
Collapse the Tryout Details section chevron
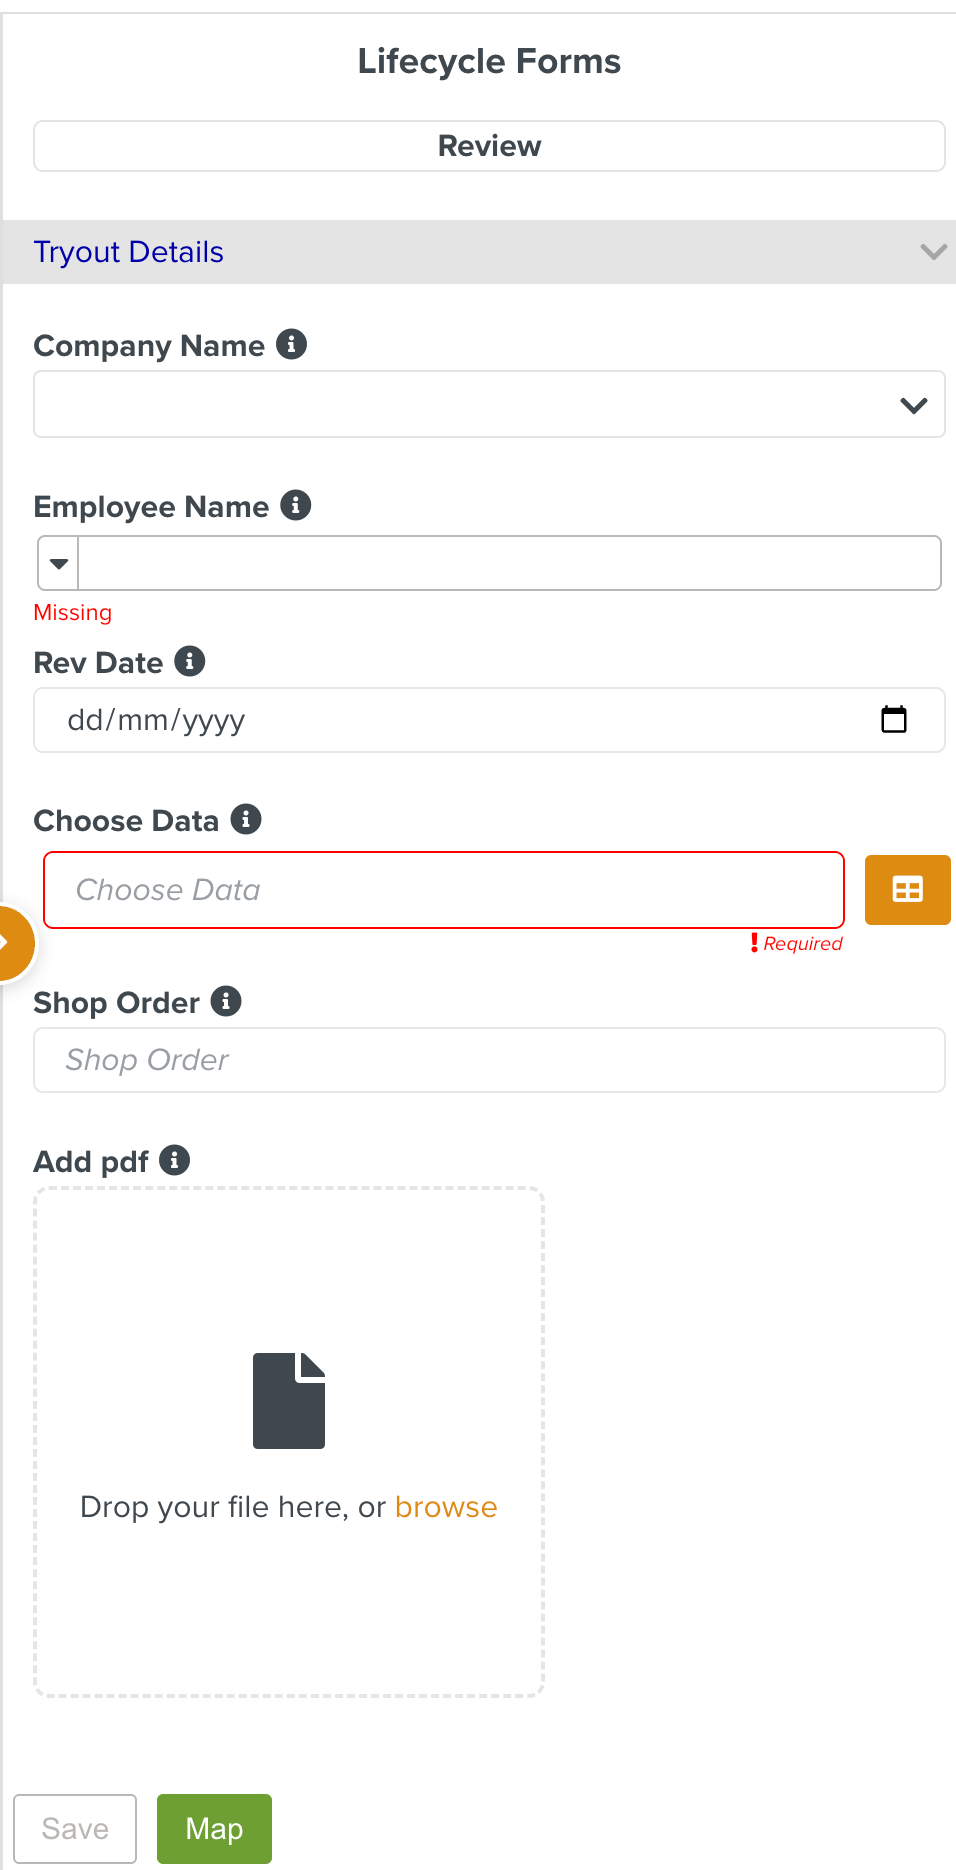pyautogui.click(x=932, y=252)
